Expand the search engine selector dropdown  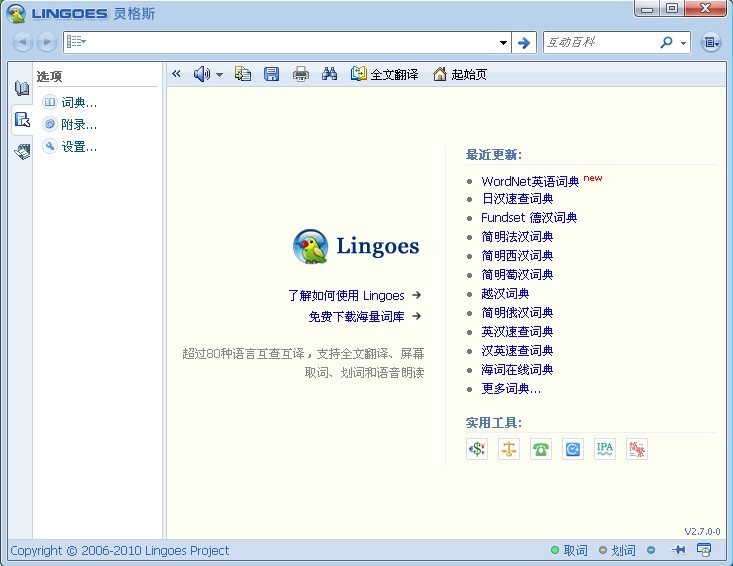pyautogui.click(x=684, y=43)
